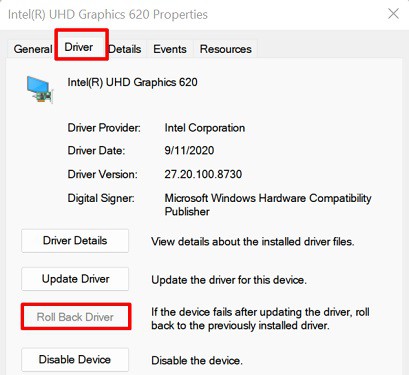The image size is (409, 375).
Task: Switch to the General tab
Action: [32, 49]
